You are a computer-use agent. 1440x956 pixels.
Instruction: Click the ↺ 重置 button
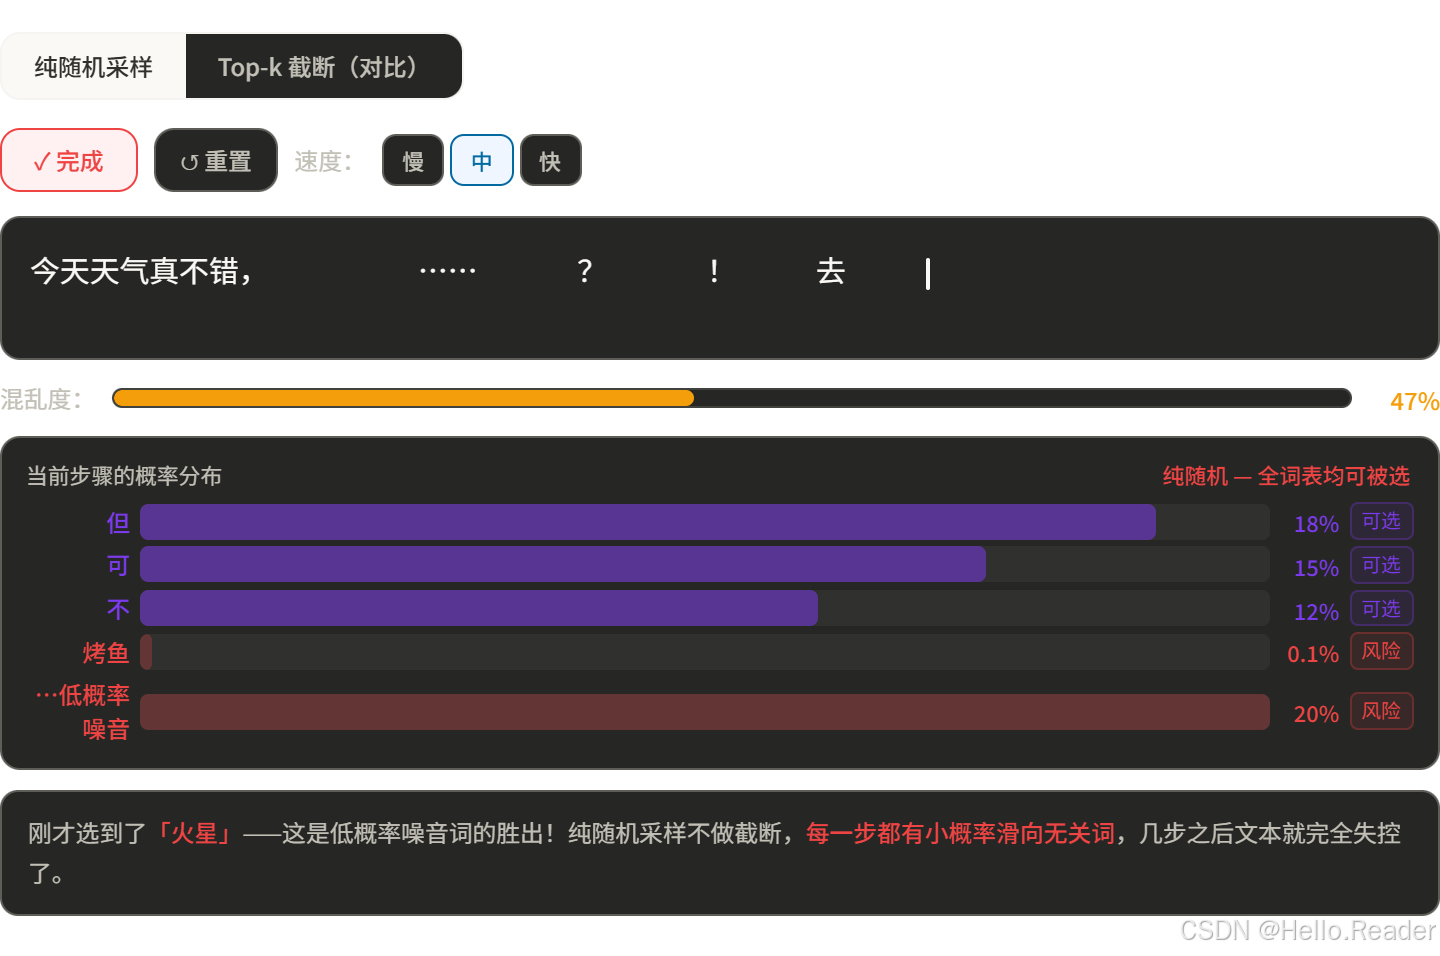point(216,160)
